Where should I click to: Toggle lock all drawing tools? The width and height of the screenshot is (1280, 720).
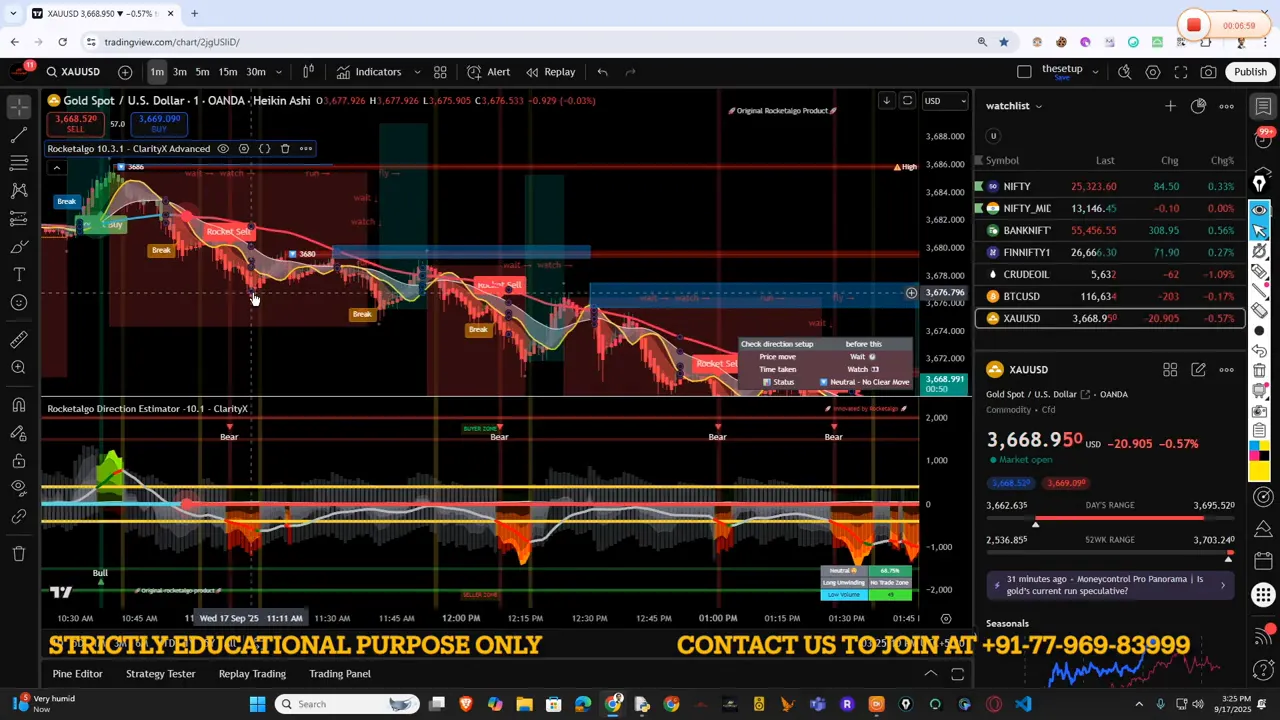pyautogui.click(x=18, y=461)
